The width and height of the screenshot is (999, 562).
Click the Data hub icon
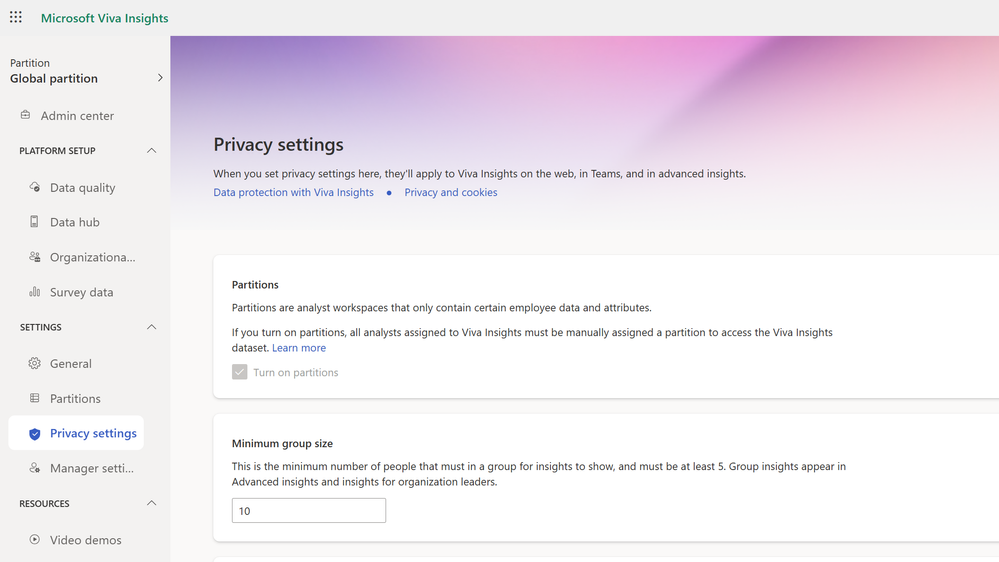click(x=34, y=222)
